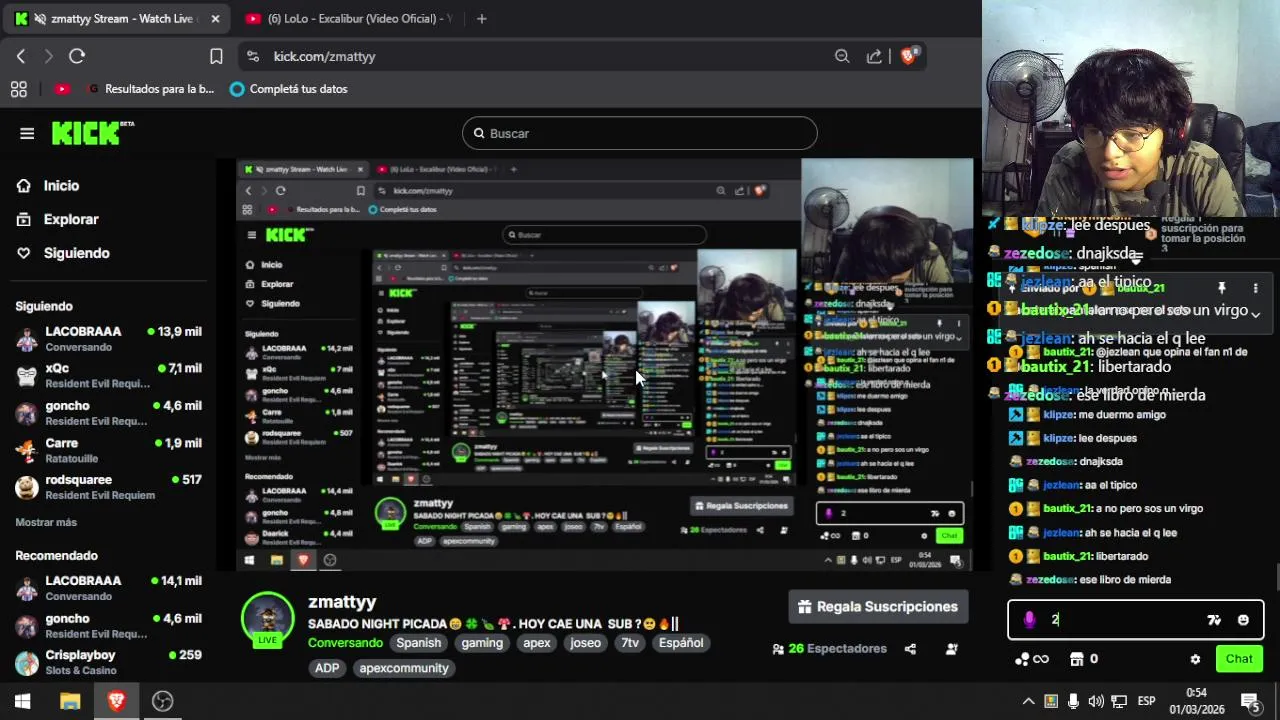Click the Buscar search field
Screen dimensions: 1280x720
point(639,133)
